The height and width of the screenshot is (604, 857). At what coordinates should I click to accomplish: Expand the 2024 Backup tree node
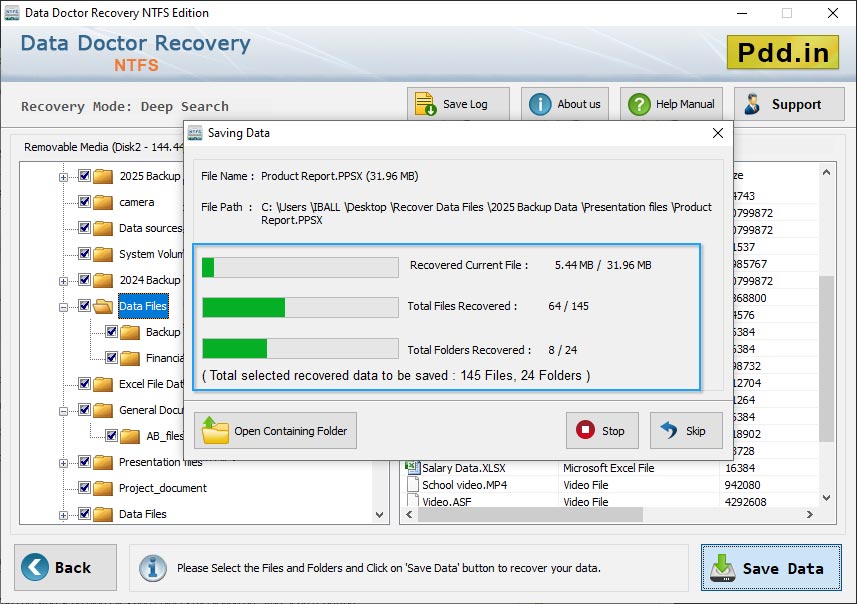pos(63,281)
